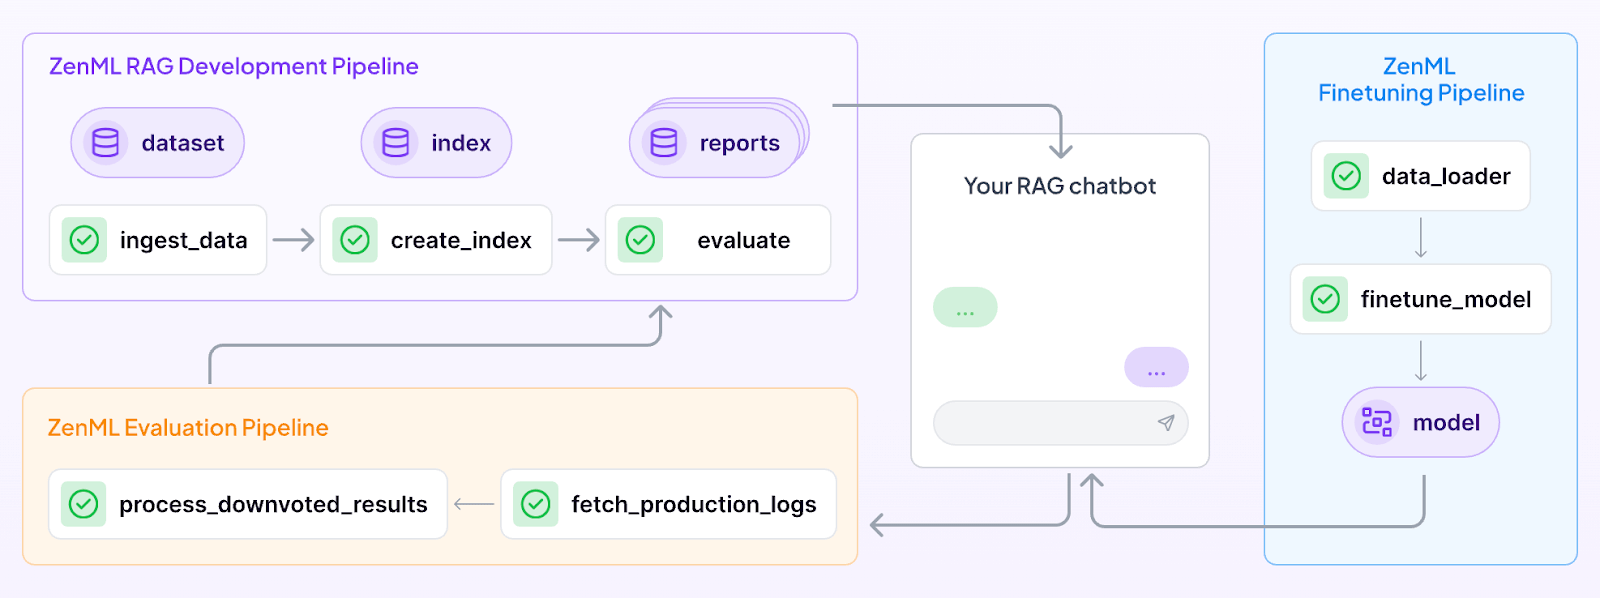Click the create_index step checkmark
This screenshot has width=1600, height=598.
tap(355, 240)
